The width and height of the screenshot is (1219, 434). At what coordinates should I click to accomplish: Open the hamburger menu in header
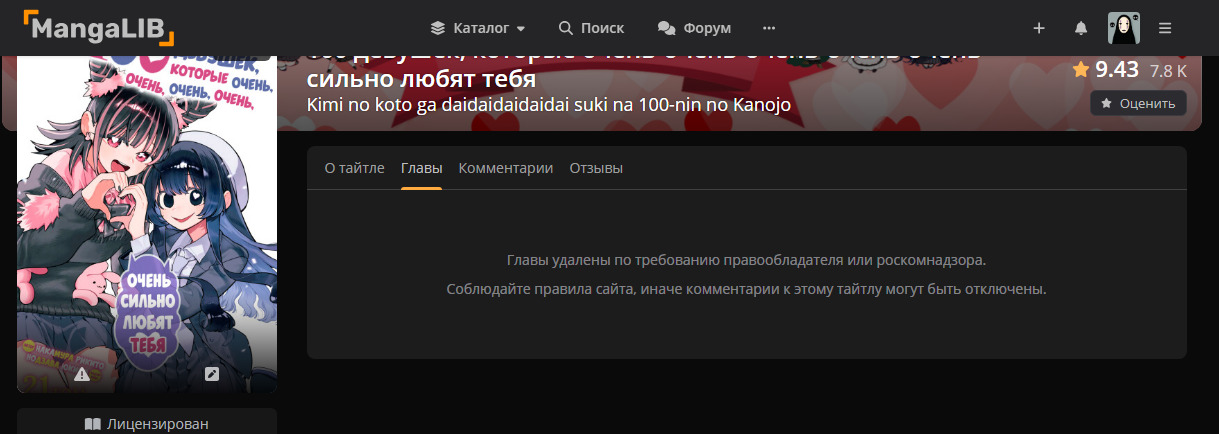click(x=1165, y=28)
